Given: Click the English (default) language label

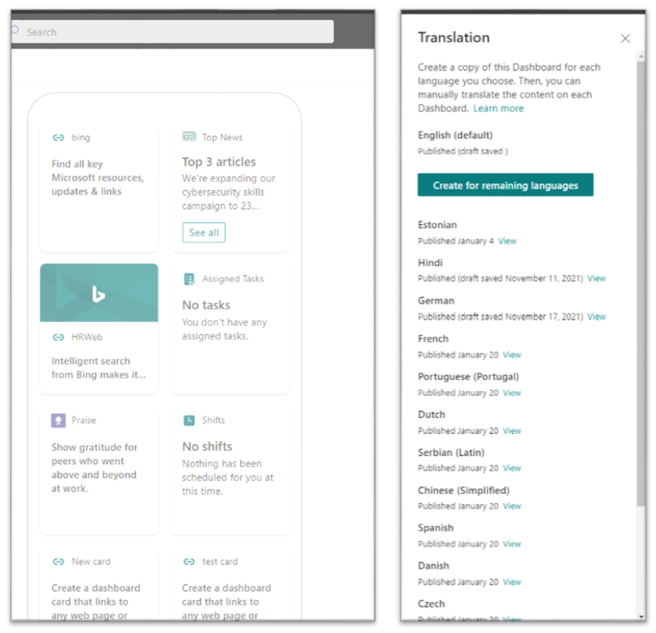Looking at the screenshot, I should [x=455, y=135].
